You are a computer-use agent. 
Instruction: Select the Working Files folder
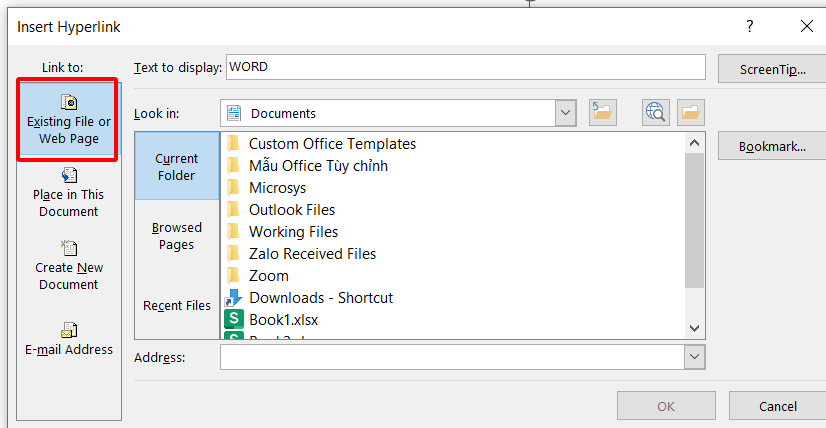coord(292,231)
